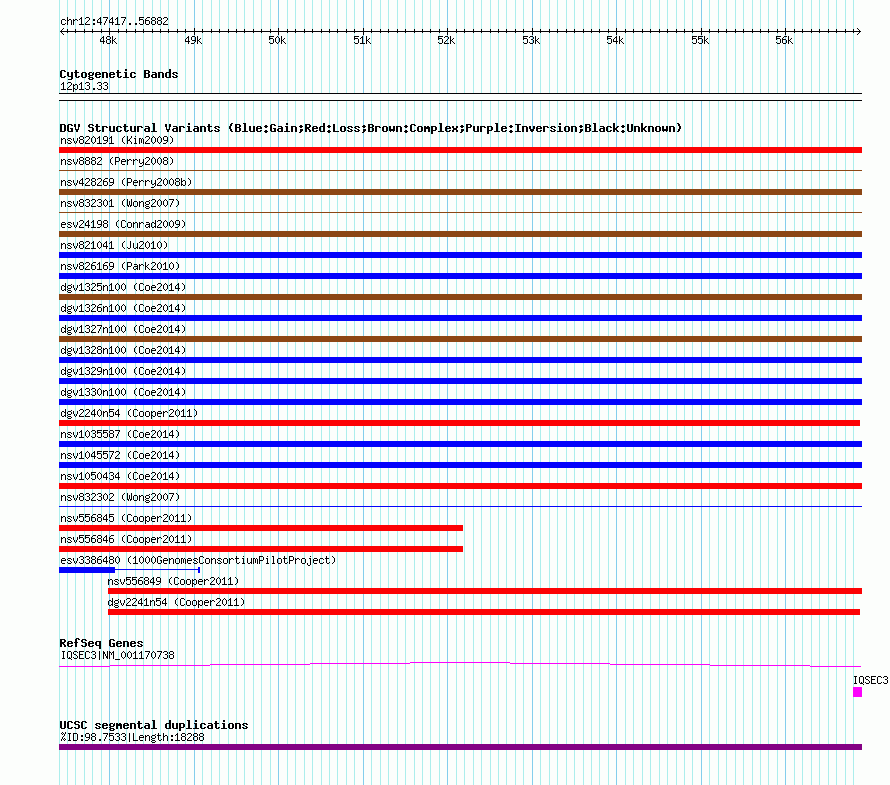
Task: Select dgv1325n100 (Coe2014) variant label
Action: [x=123, y=287]
